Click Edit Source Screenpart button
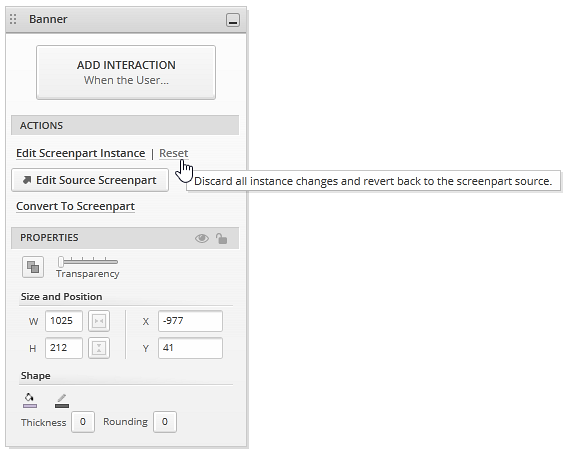Screen dimensions: 567x451 pos(90,180)
